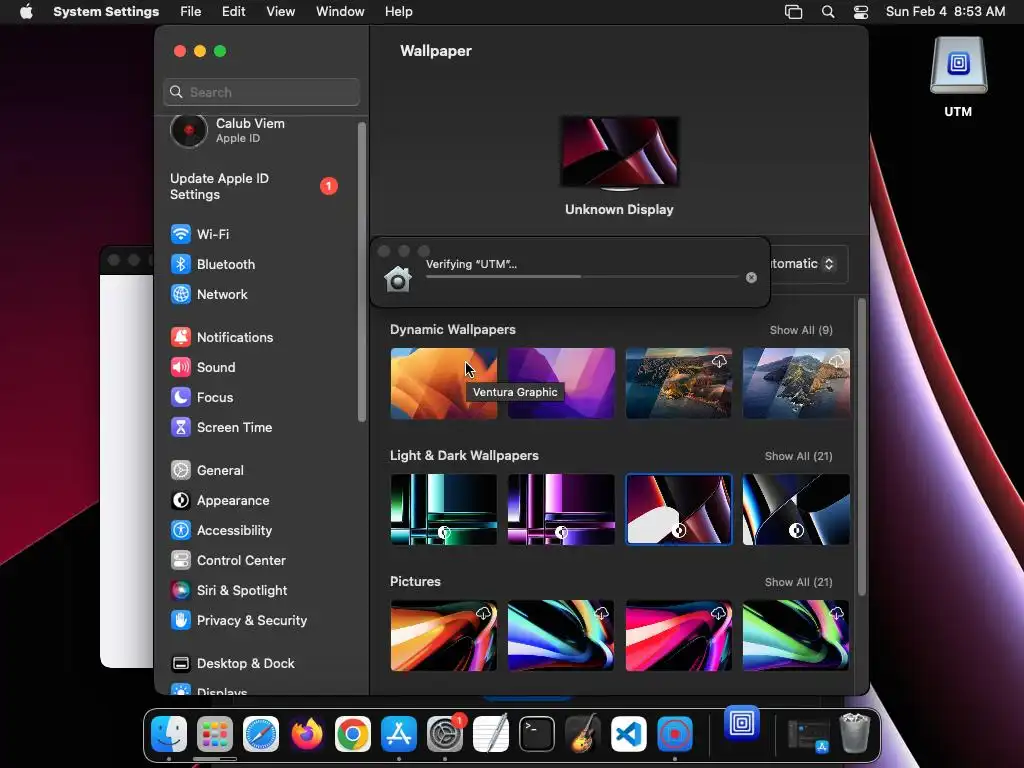Open Finder from the Dock
Viewport: 1024px width, 768px height.
pyautogui.click(x=169, y=734)
